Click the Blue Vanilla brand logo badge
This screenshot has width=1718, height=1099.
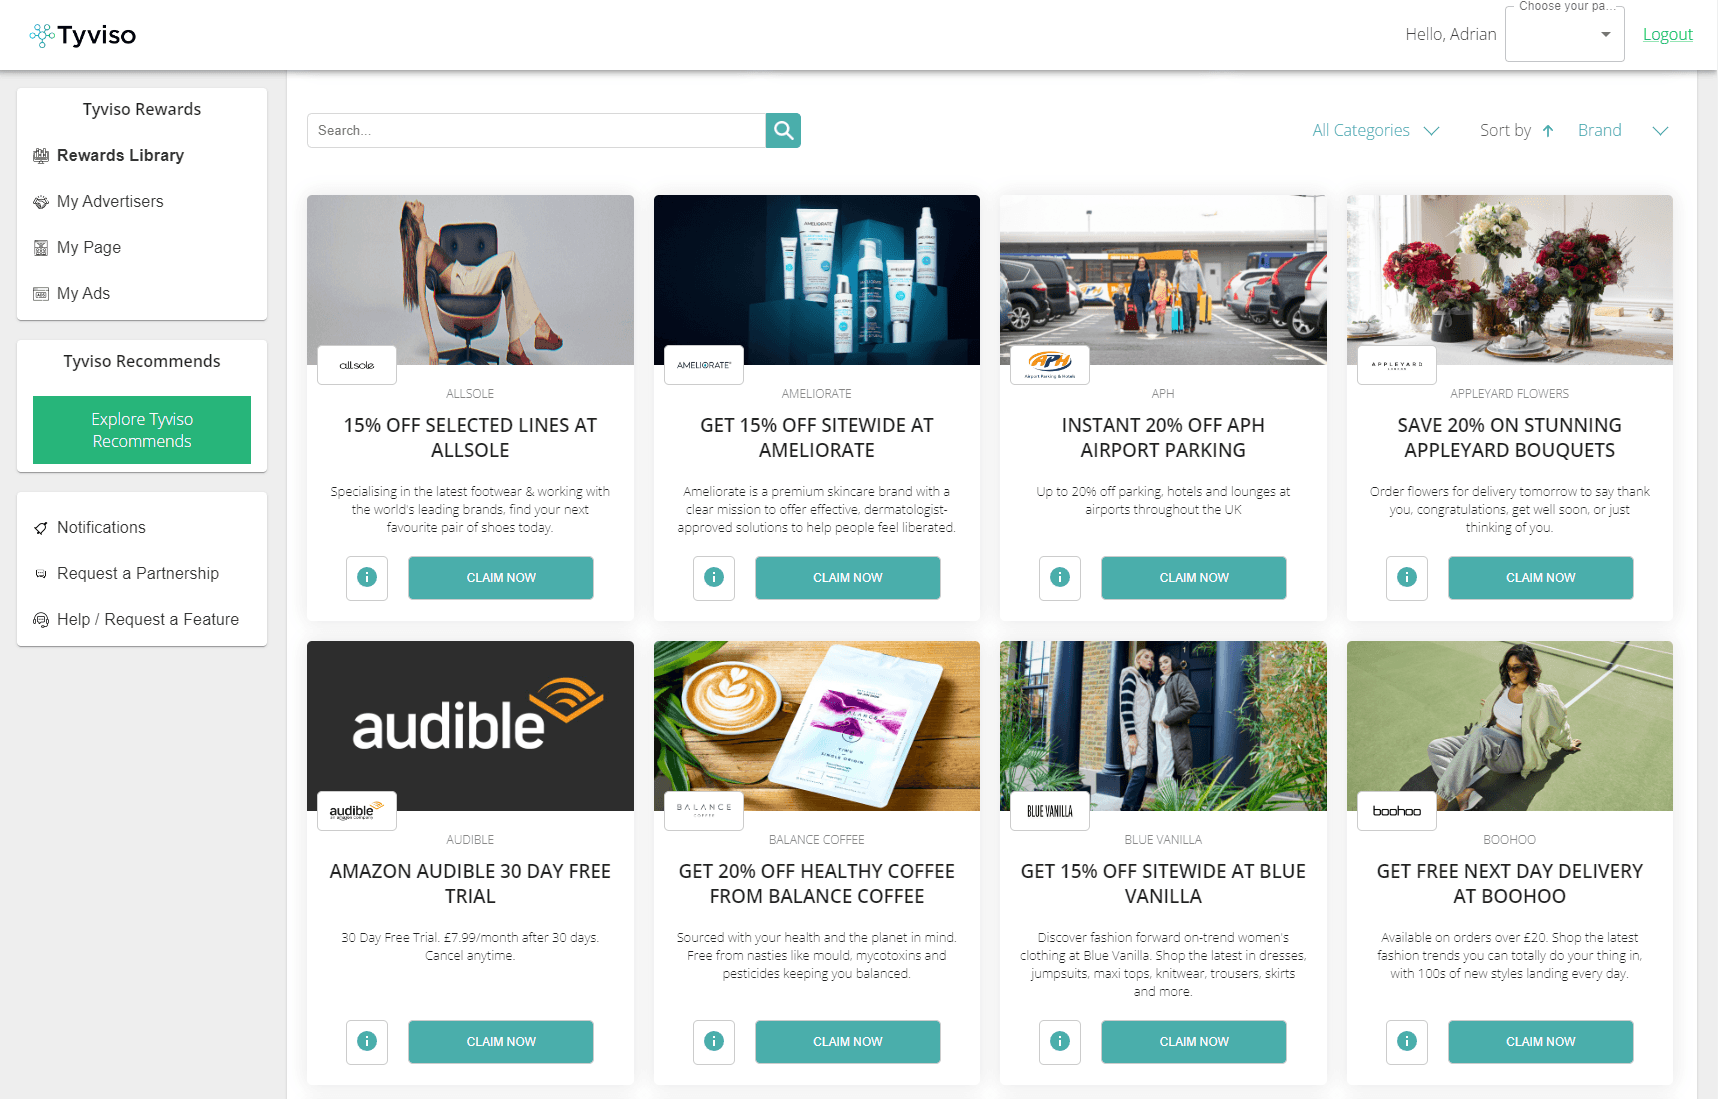1050,811
